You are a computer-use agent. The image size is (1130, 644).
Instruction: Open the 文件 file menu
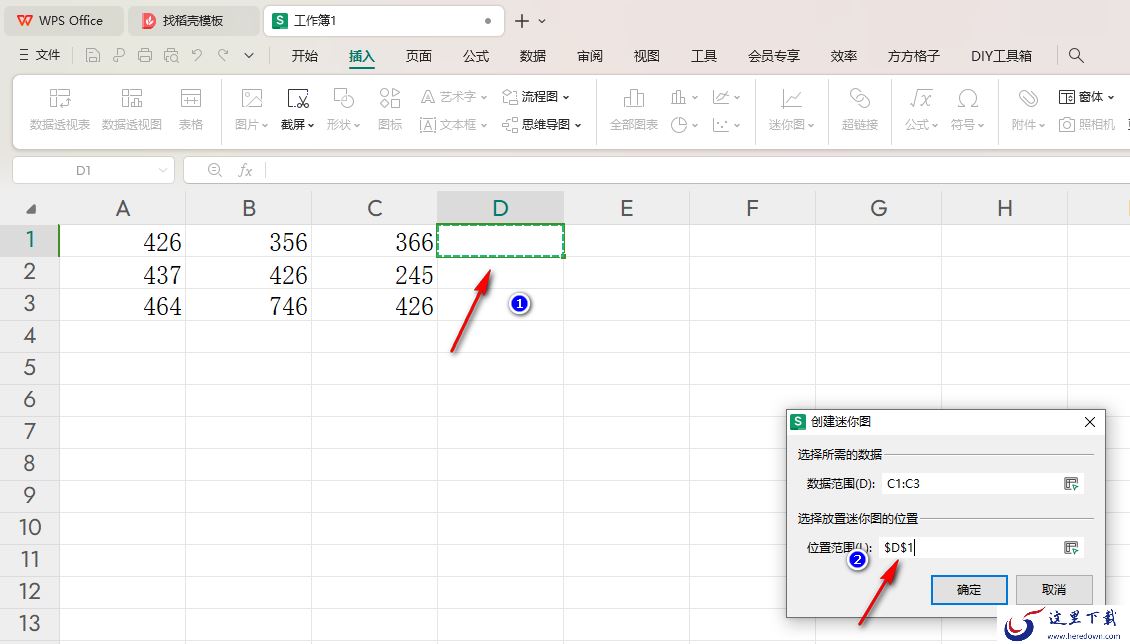point(40,55)
